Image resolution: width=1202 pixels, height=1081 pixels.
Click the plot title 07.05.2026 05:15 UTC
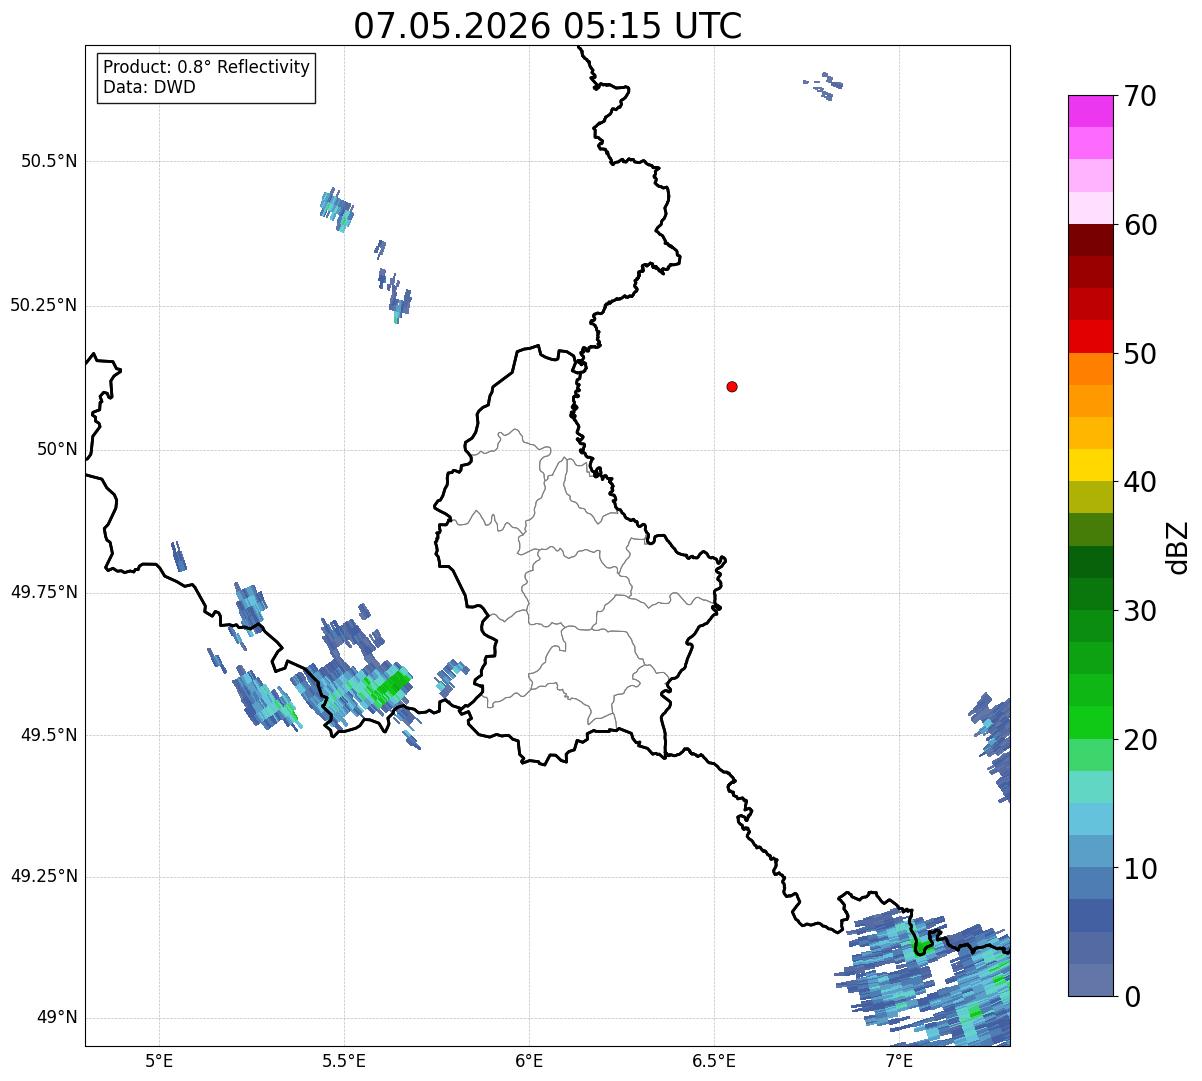[548, 25]
